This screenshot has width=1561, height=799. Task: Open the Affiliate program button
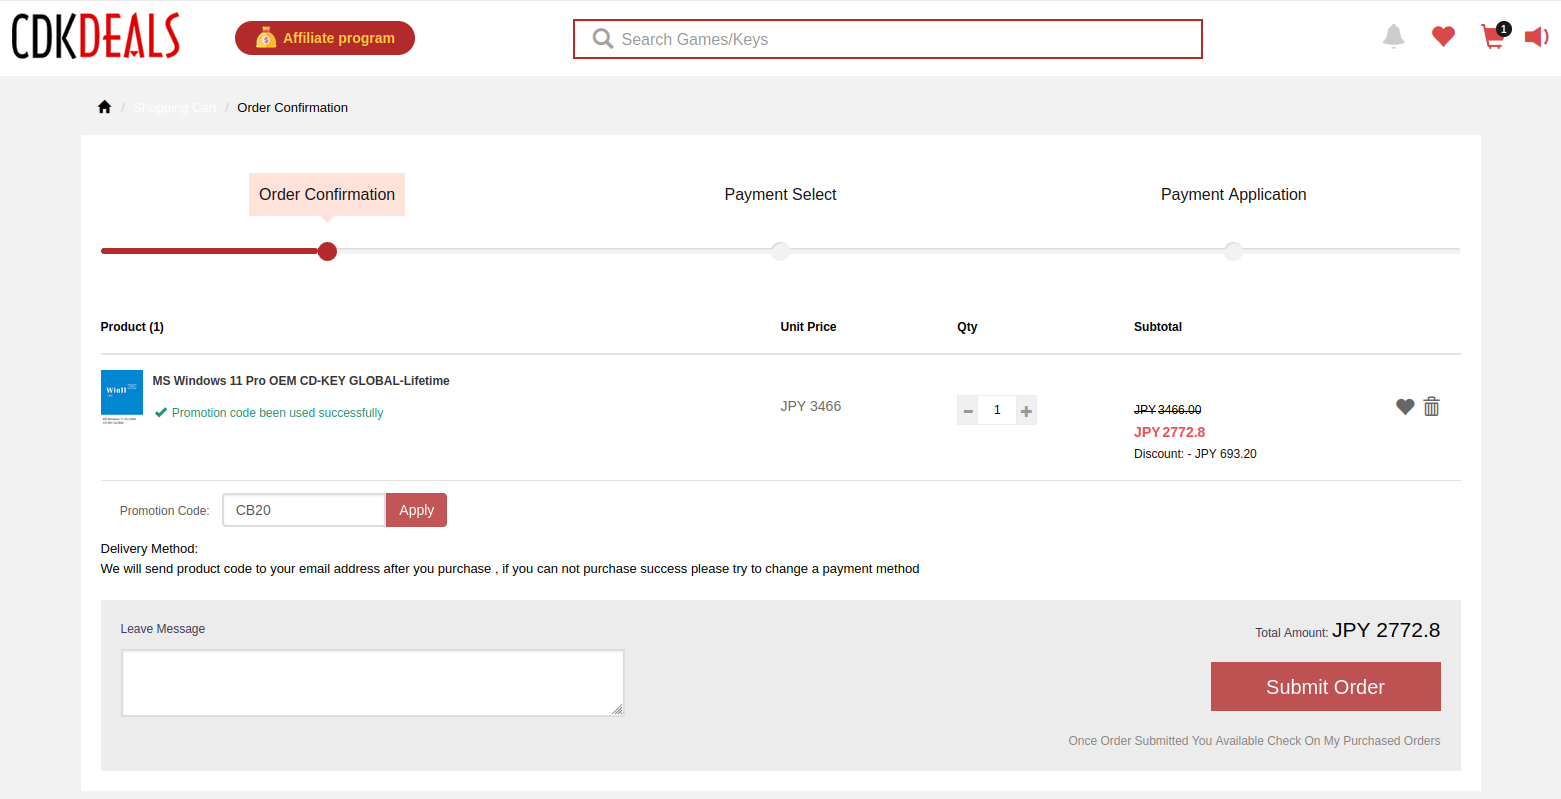pyautogui.click(x=325, y=38)
